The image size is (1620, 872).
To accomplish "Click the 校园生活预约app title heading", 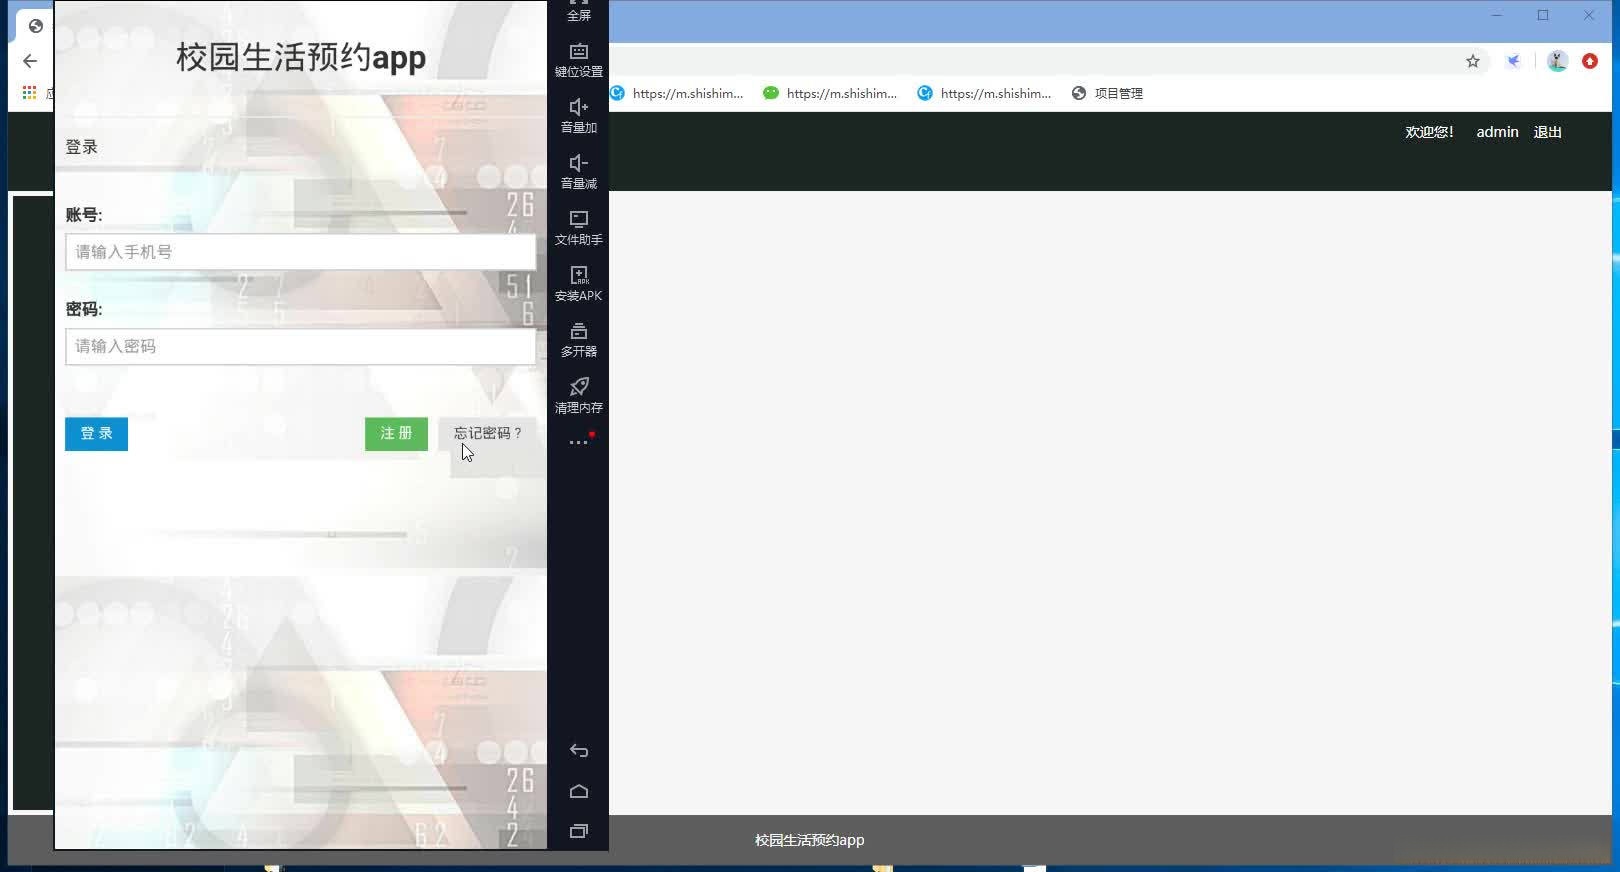I will (301, 57).
